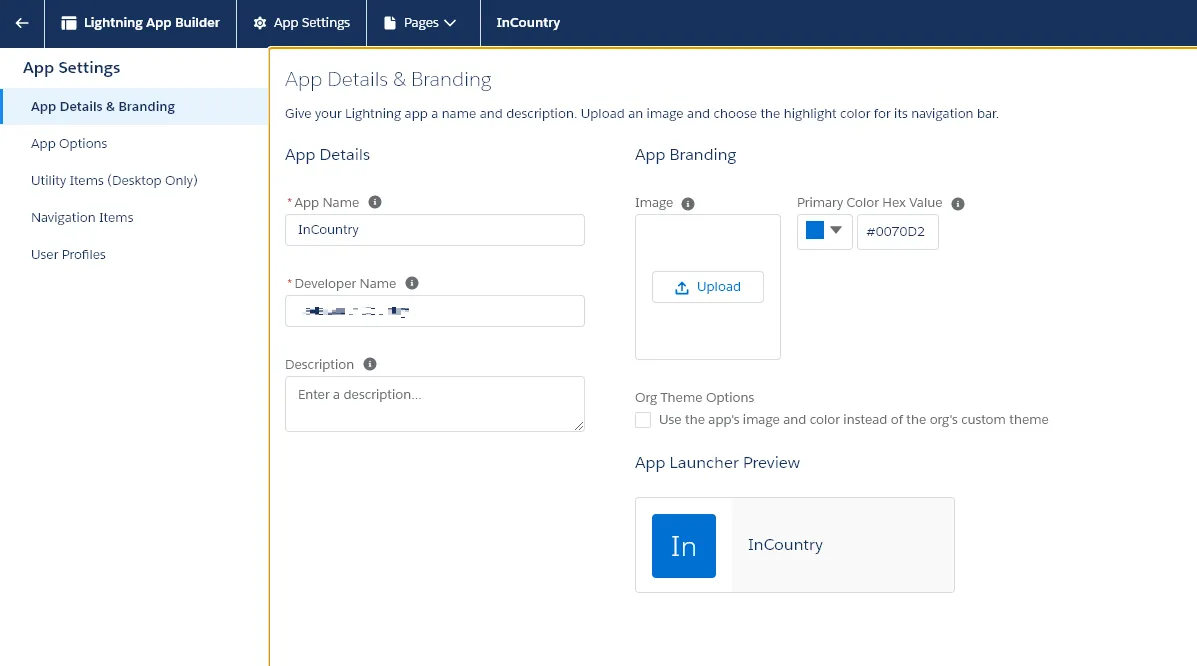Enable the app's image and color checkbox
Viewport: 1197px width, 666px height.
point(643,420)
